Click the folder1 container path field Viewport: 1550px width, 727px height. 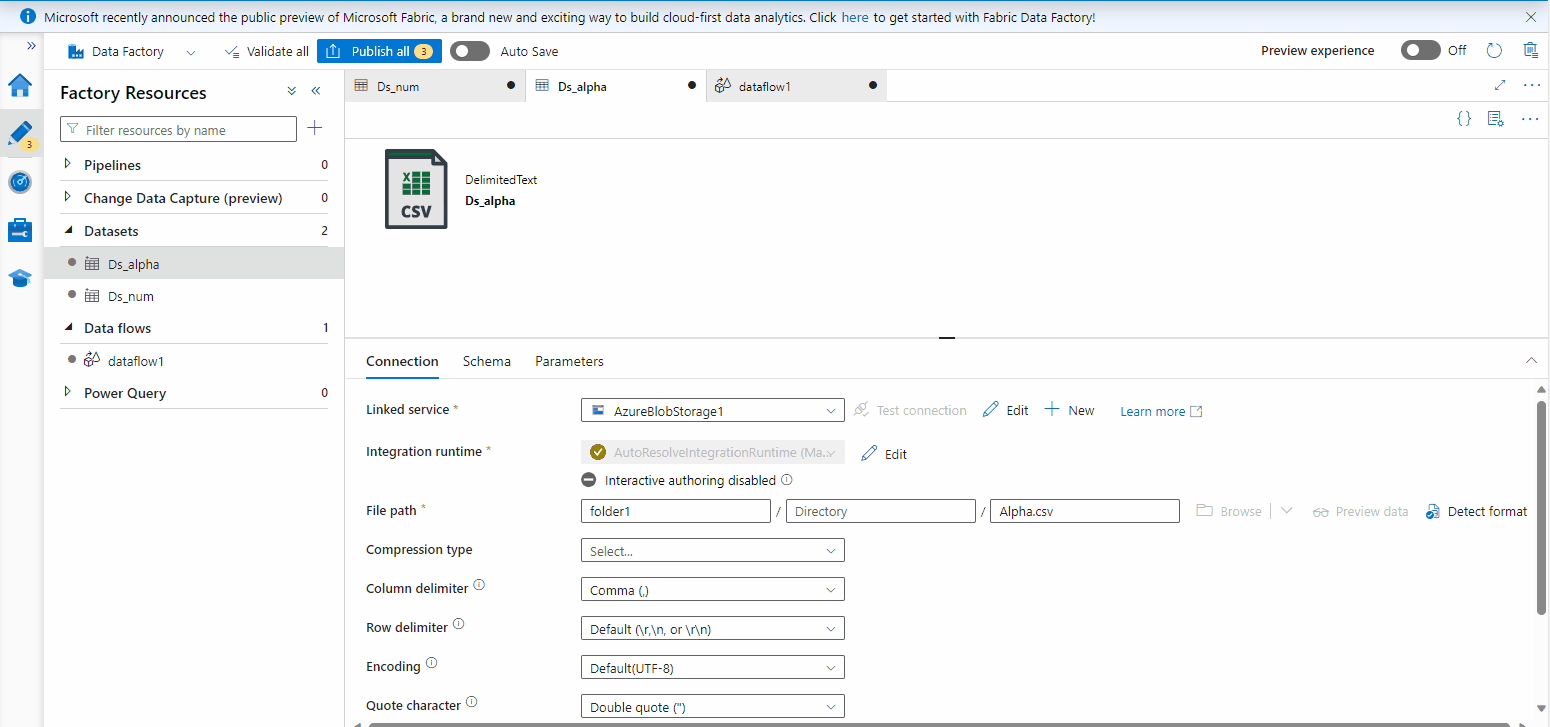(676, 511)
